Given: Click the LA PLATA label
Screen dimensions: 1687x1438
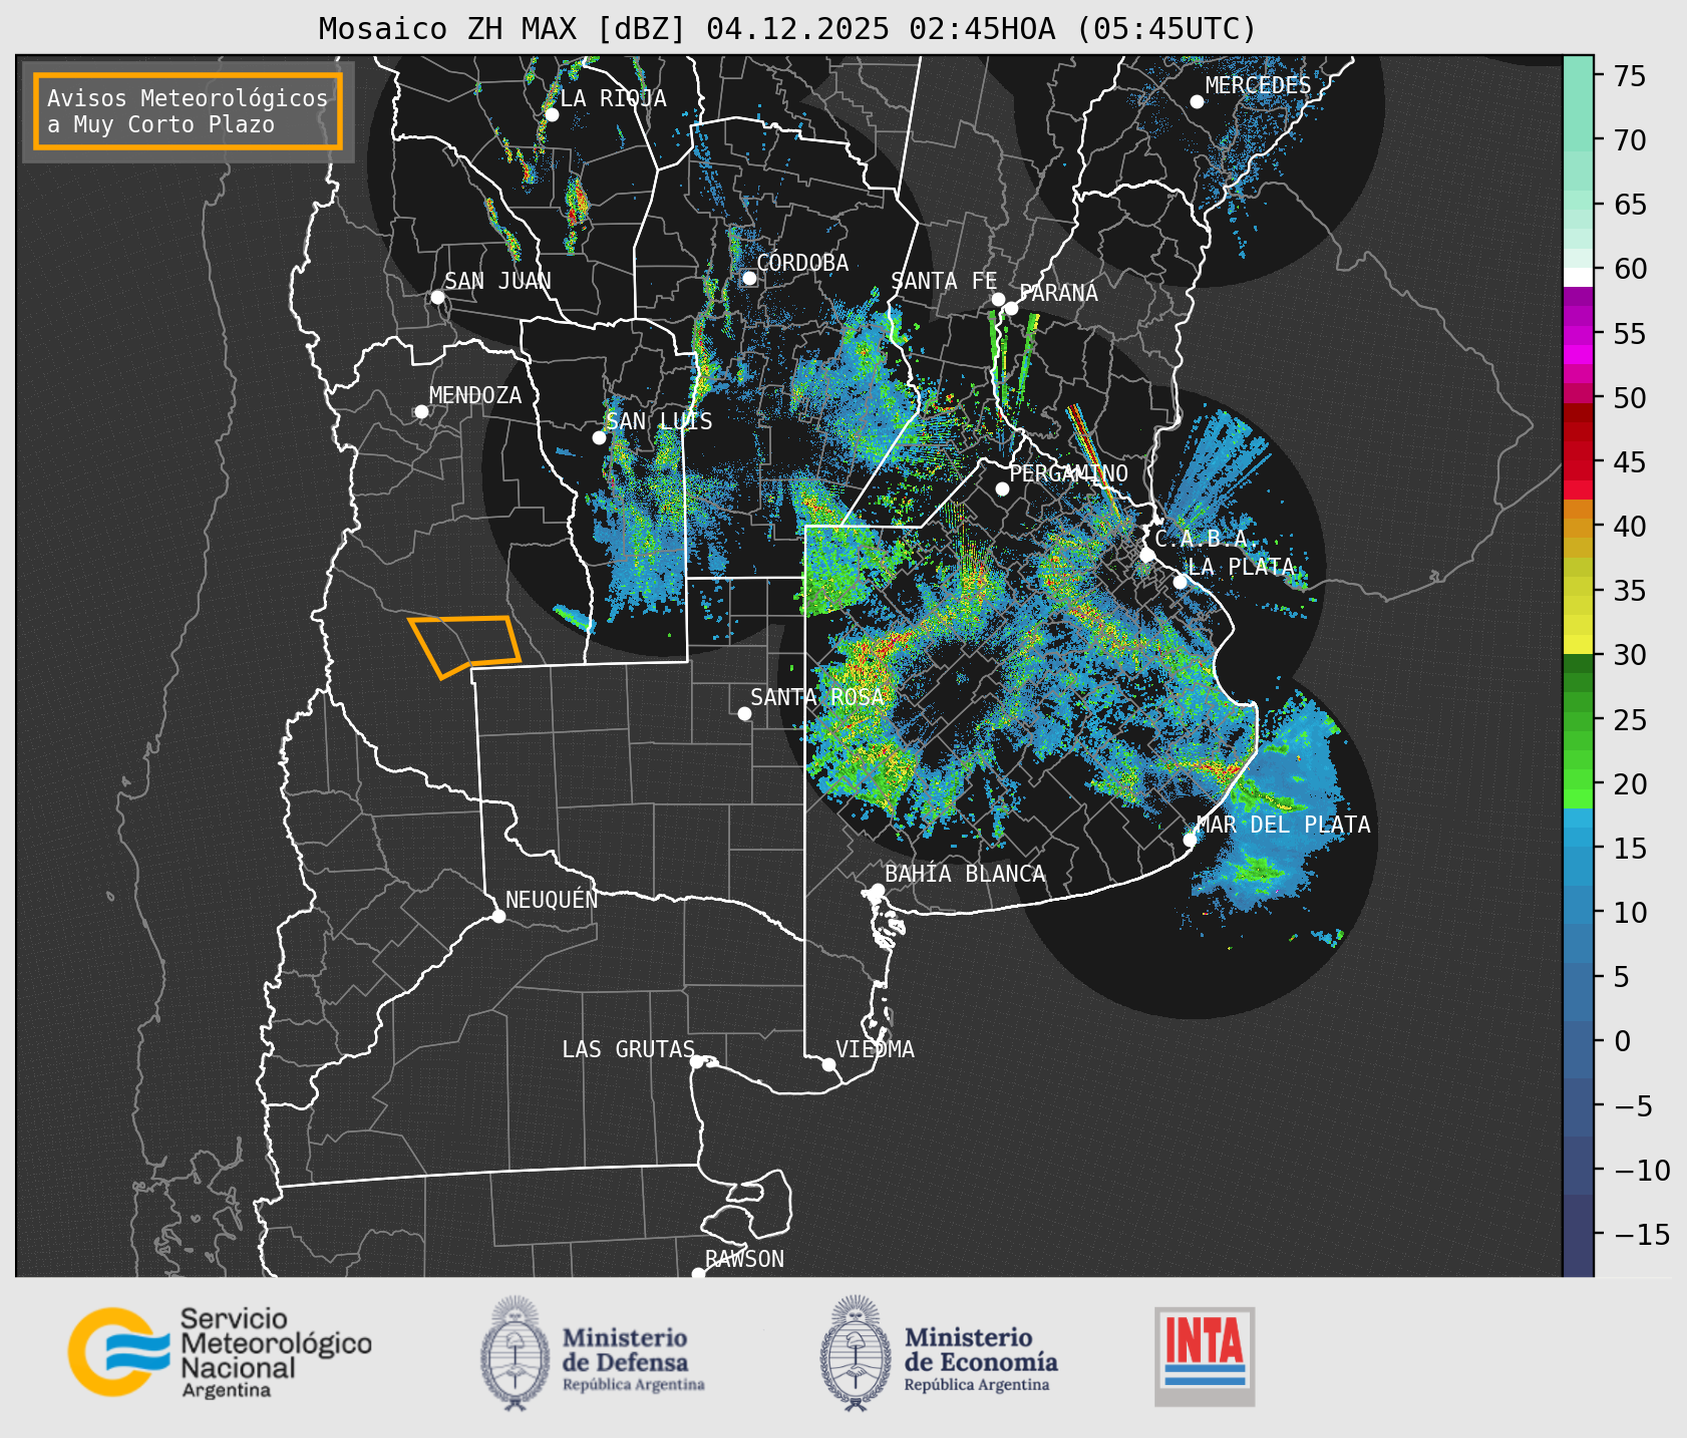Looking at the screenshot, I should coord(1241,567).
